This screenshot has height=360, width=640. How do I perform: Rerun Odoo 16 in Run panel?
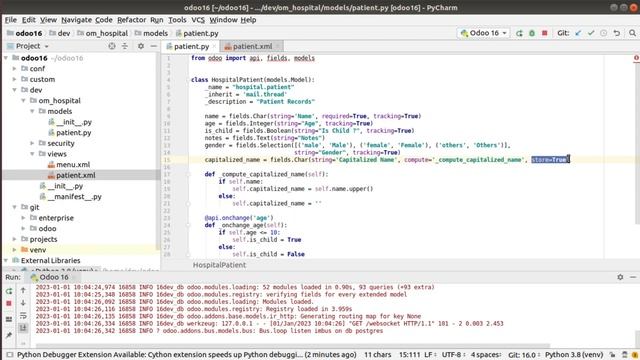[9, 291]
